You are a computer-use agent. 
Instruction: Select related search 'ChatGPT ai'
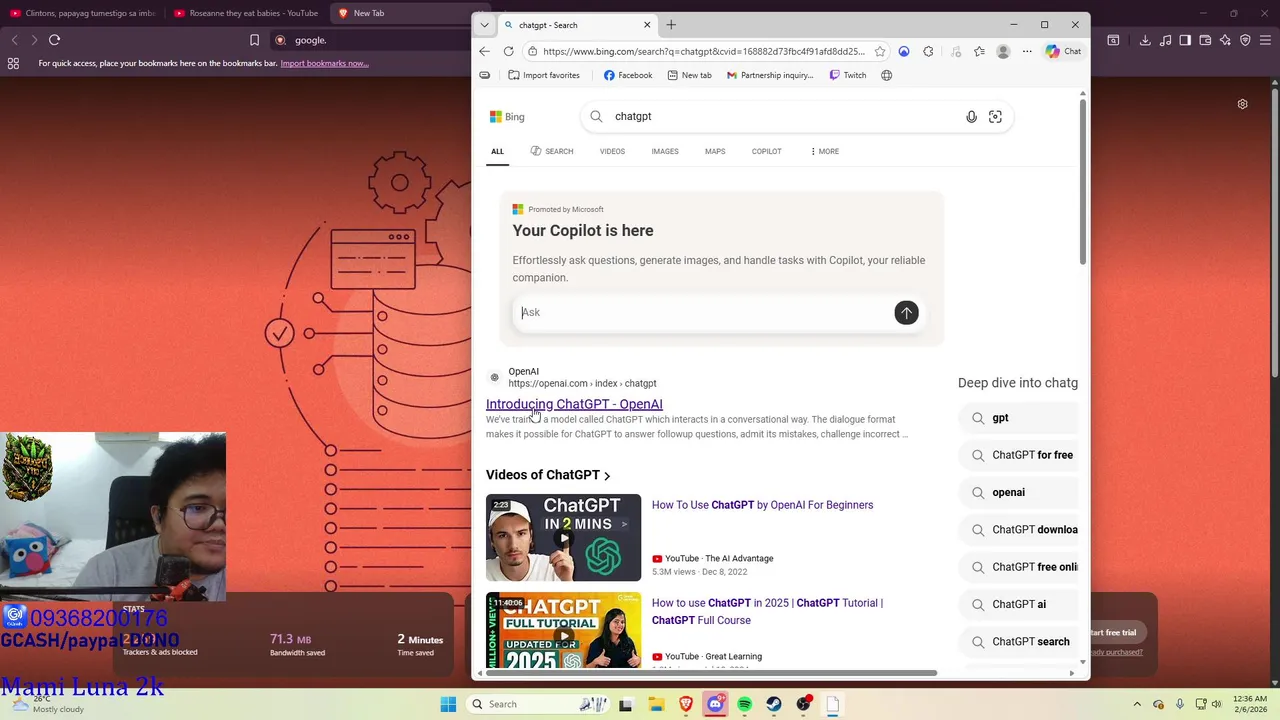tap(1018, 604)
